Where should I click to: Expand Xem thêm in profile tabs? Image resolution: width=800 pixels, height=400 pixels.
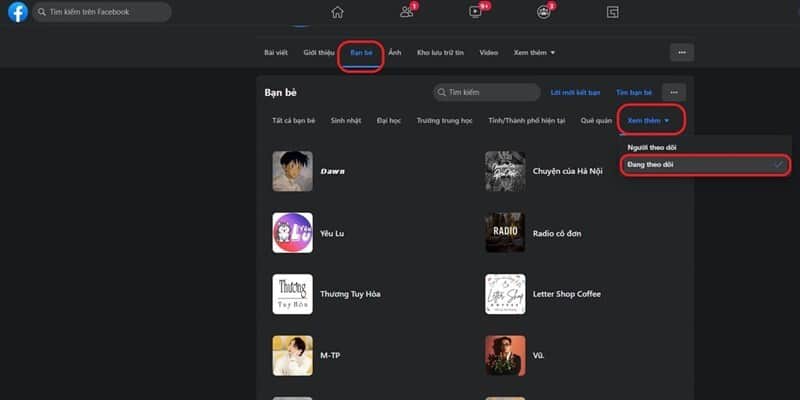coord(534,52)
